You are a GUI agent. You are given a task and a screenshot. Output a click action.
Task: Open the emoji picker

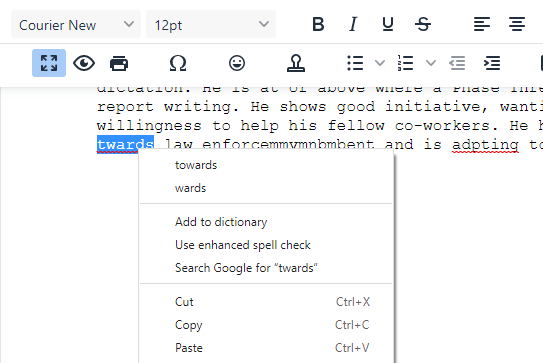click(237, 63)
